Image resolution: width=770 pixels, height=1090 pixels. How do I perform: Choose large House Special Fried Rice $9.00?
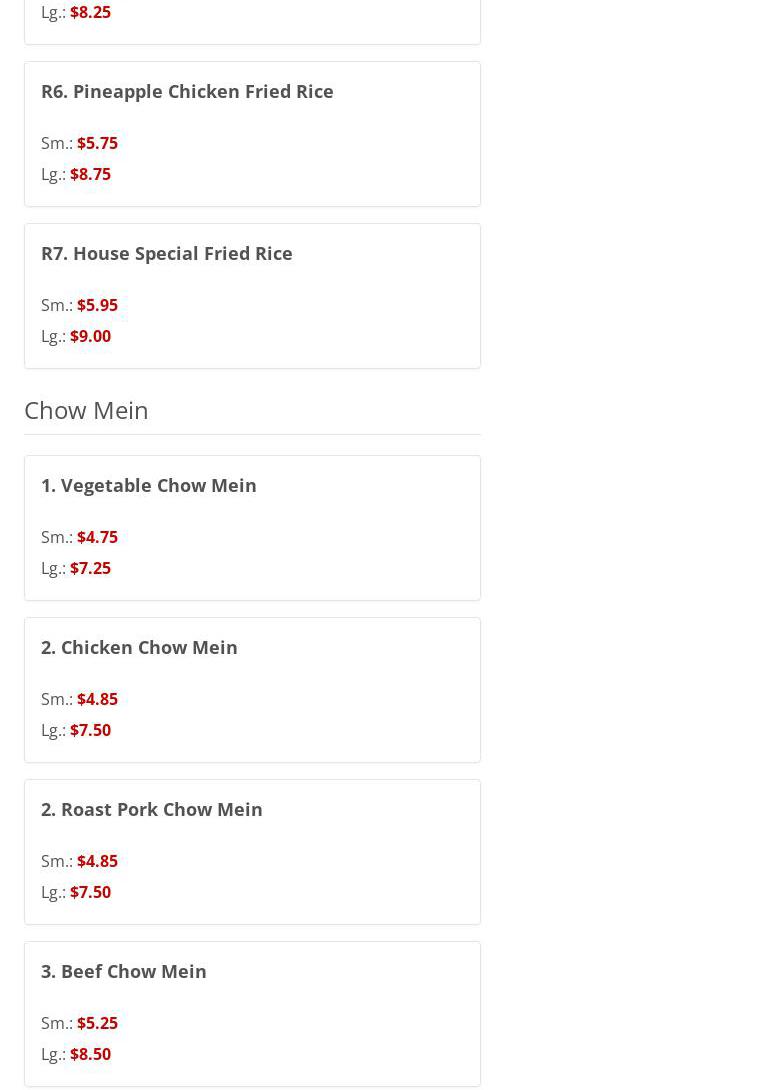tap(90, 336)
